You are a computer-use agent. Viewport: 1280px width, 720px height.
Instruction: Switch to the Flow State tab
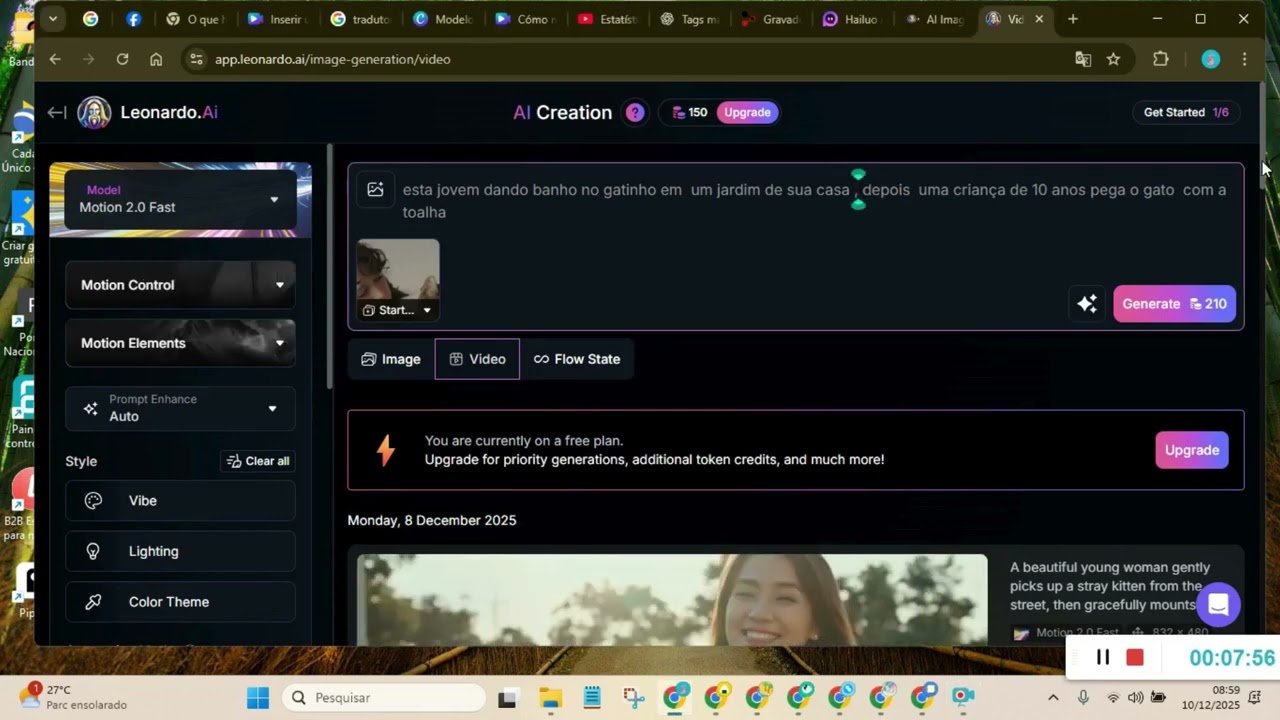click(x=577, y=359)
